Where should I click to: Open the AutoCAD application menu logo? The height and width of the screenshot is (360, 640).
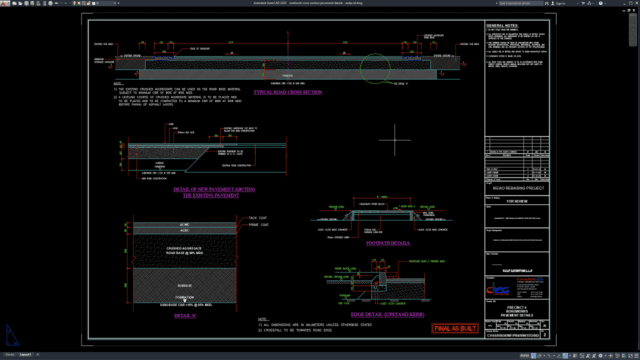(x=5, y=3)
